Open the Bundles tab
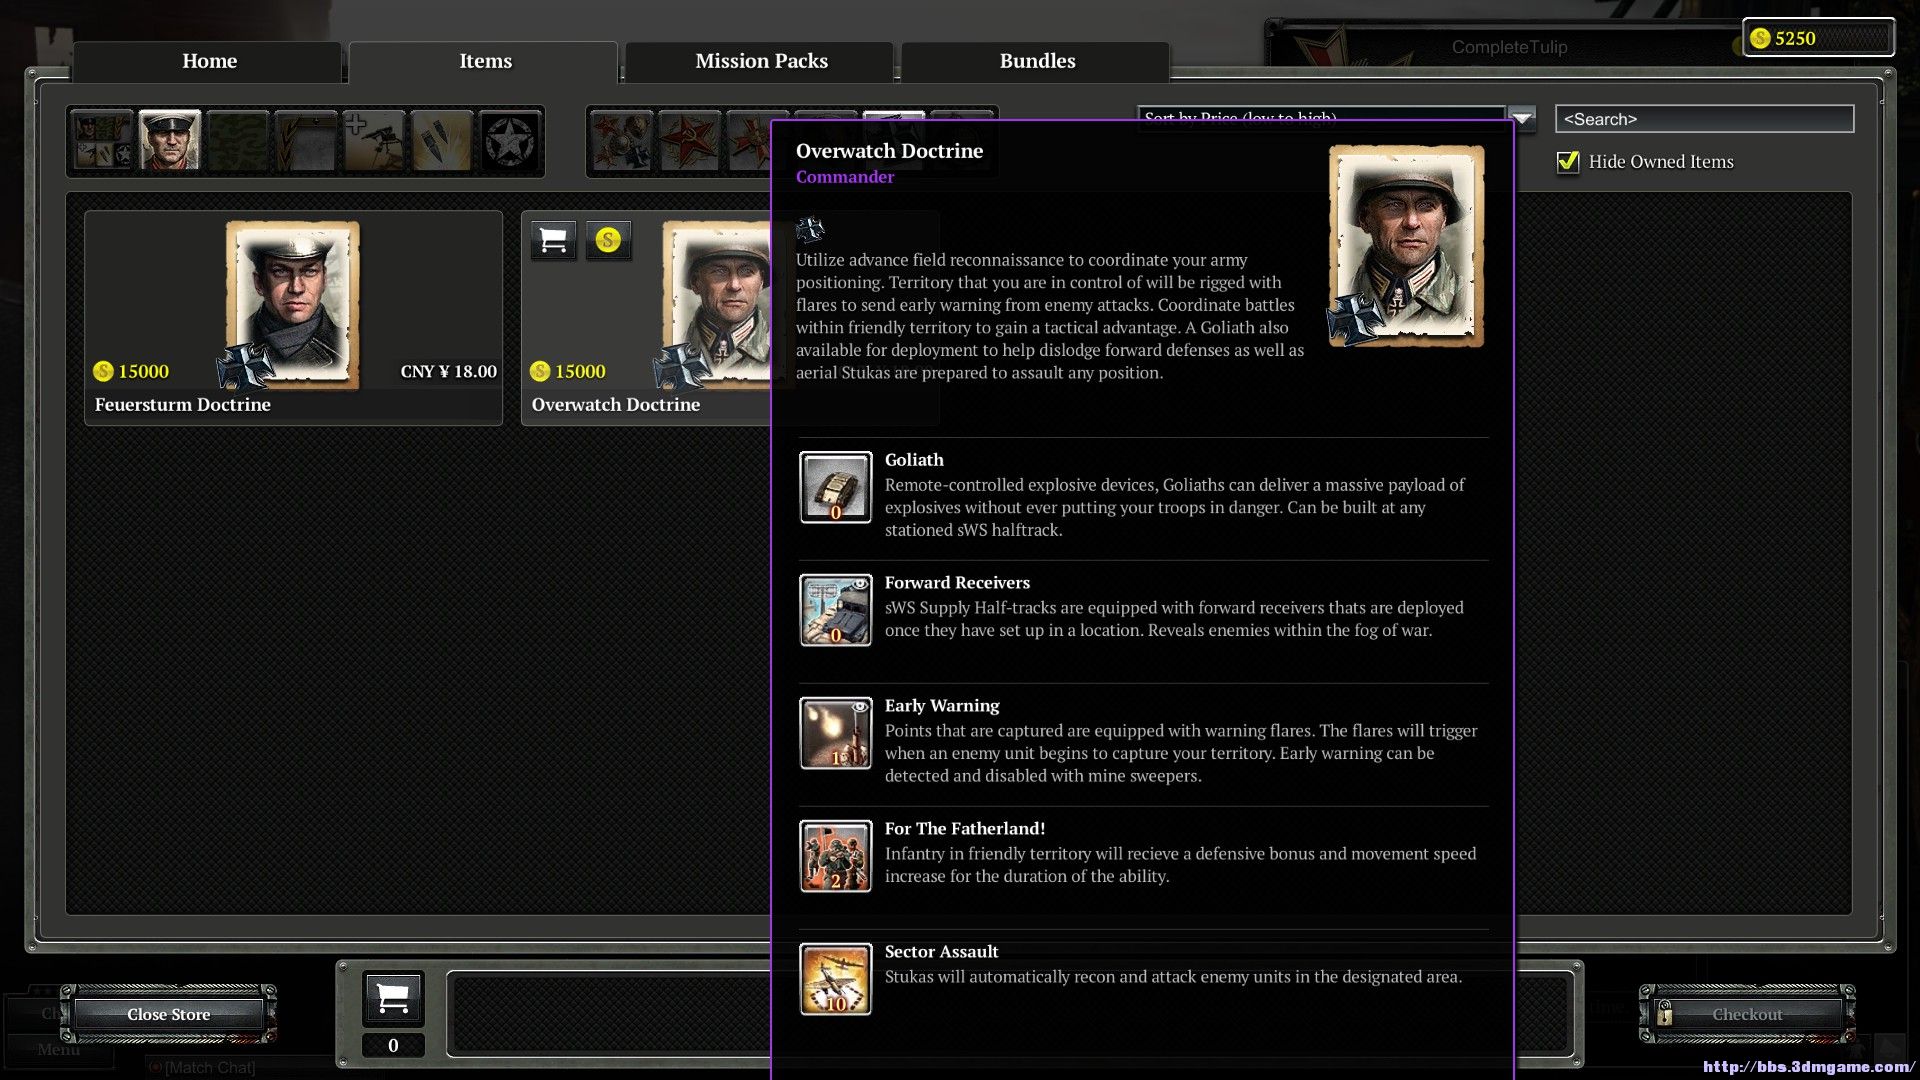The height and width of the screenshot is (1080, 1920). pyautogui.click(x=1037, y=61)
